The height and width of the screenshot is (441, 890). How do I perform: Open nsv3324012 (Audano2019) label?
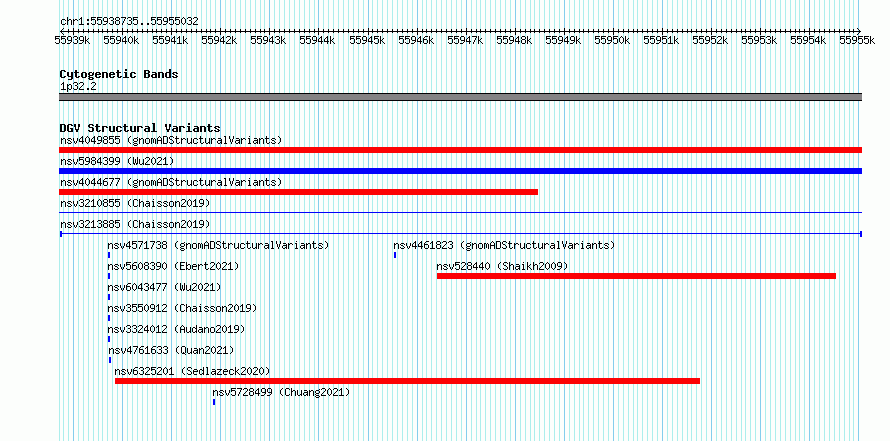(177, 329)
